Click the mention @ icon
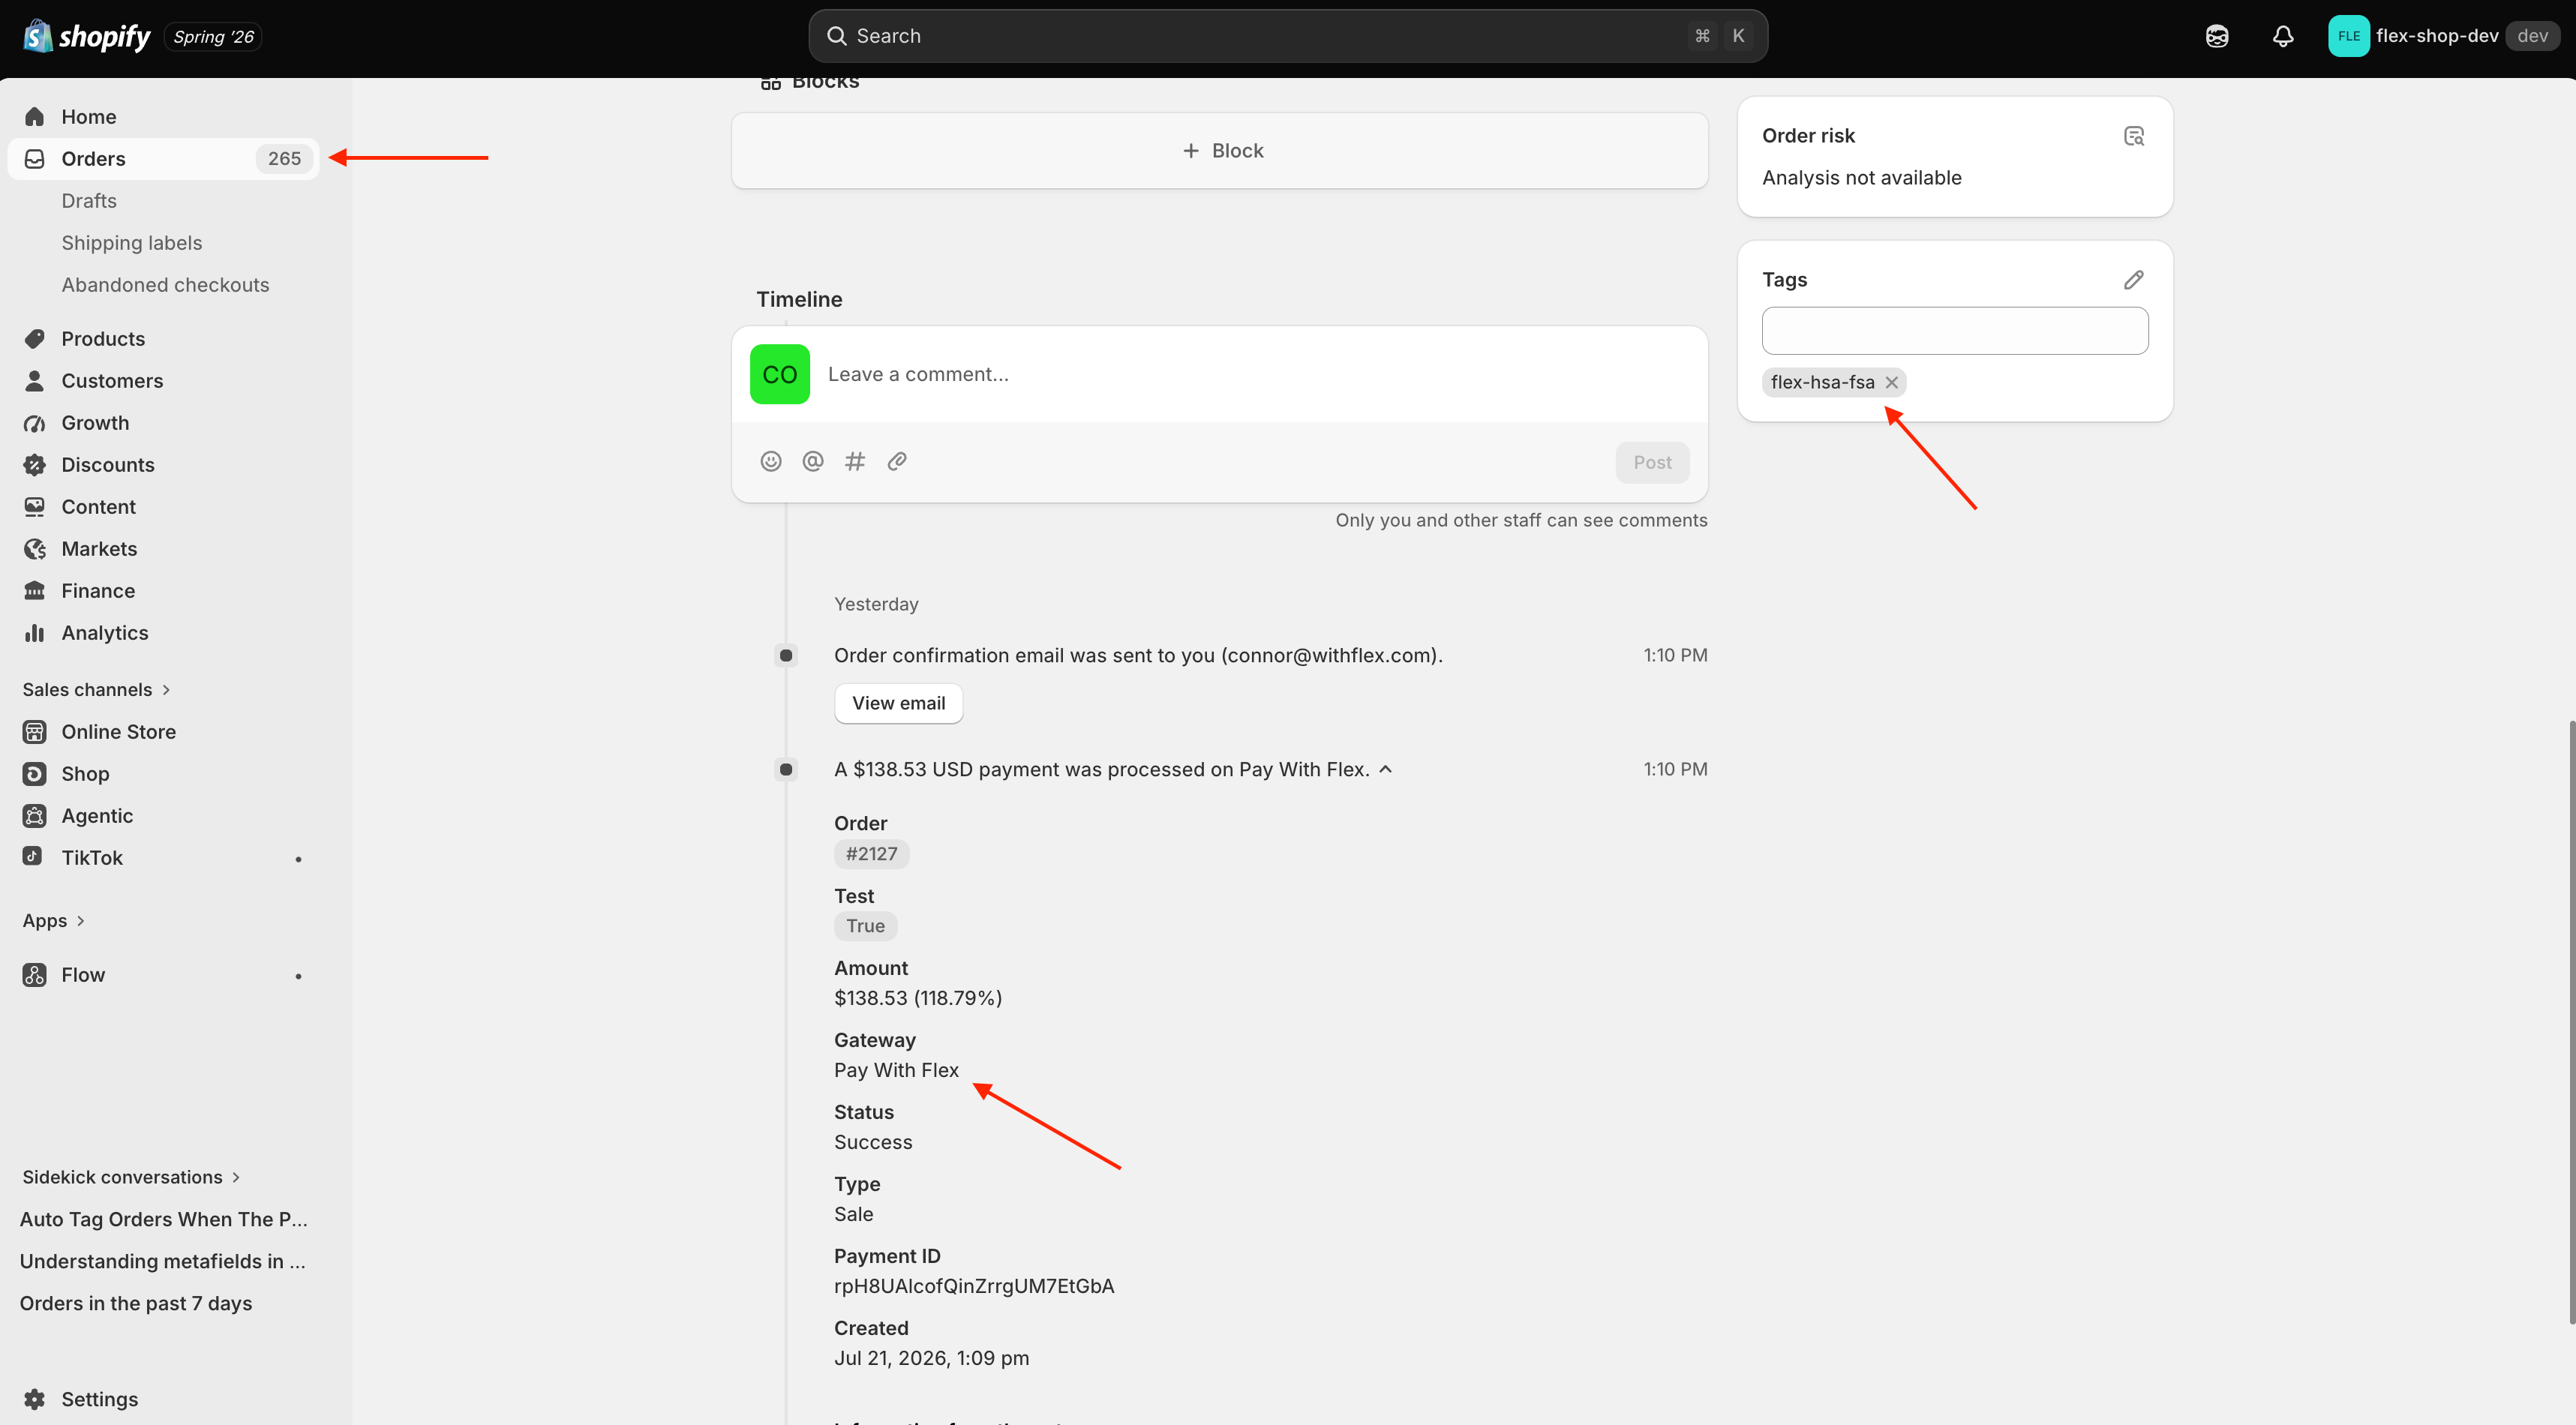Screen dimensions: 2576x1425 [813, 461]
